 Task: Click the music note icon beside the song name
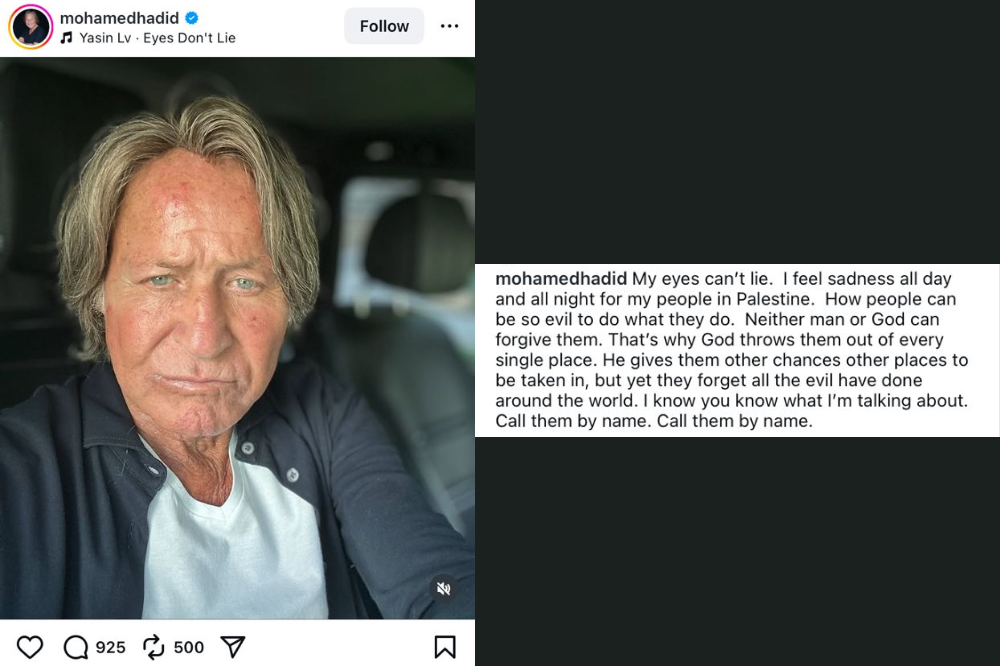[65, 38]
